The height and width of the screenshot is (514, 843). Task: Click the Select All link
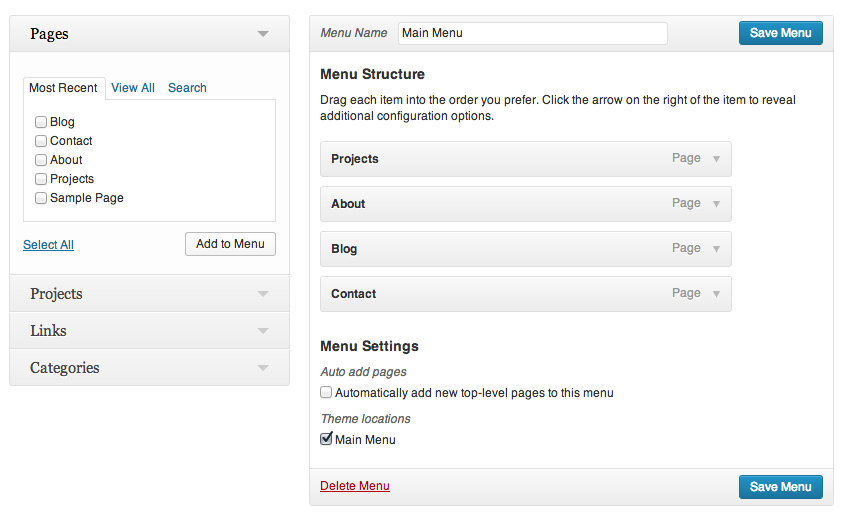tap(48, 245)
